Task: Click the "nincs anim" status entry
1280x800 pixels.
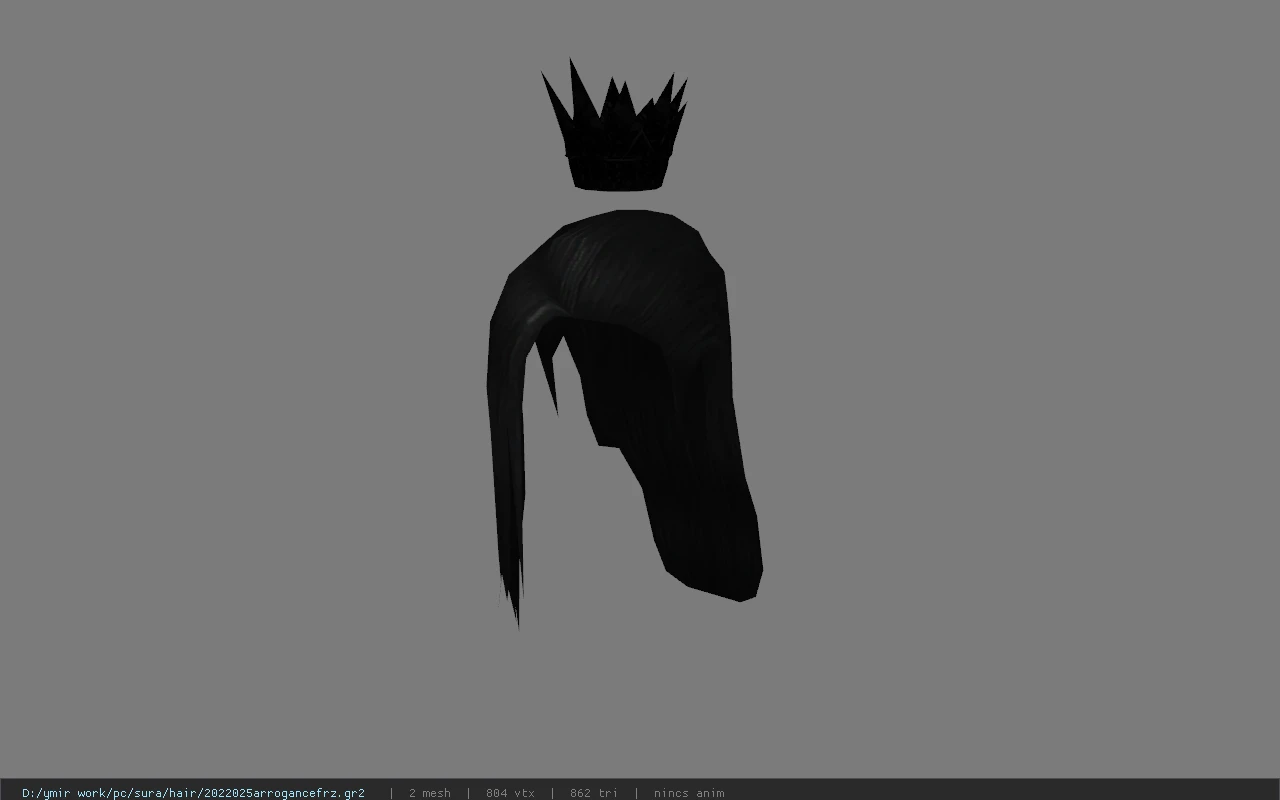Action: [x=689, y=793]
